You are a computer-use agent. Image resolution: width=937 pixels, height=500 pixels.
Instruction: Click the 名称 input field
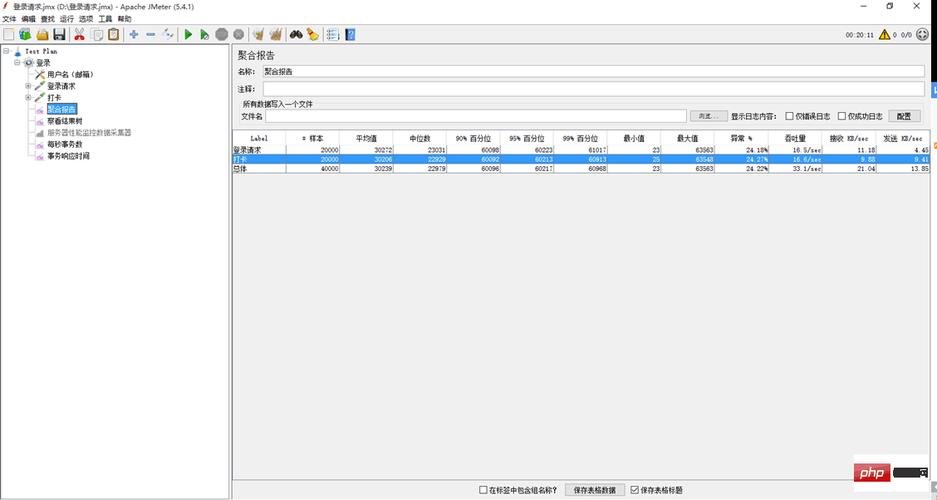click(x=593, y=71)
